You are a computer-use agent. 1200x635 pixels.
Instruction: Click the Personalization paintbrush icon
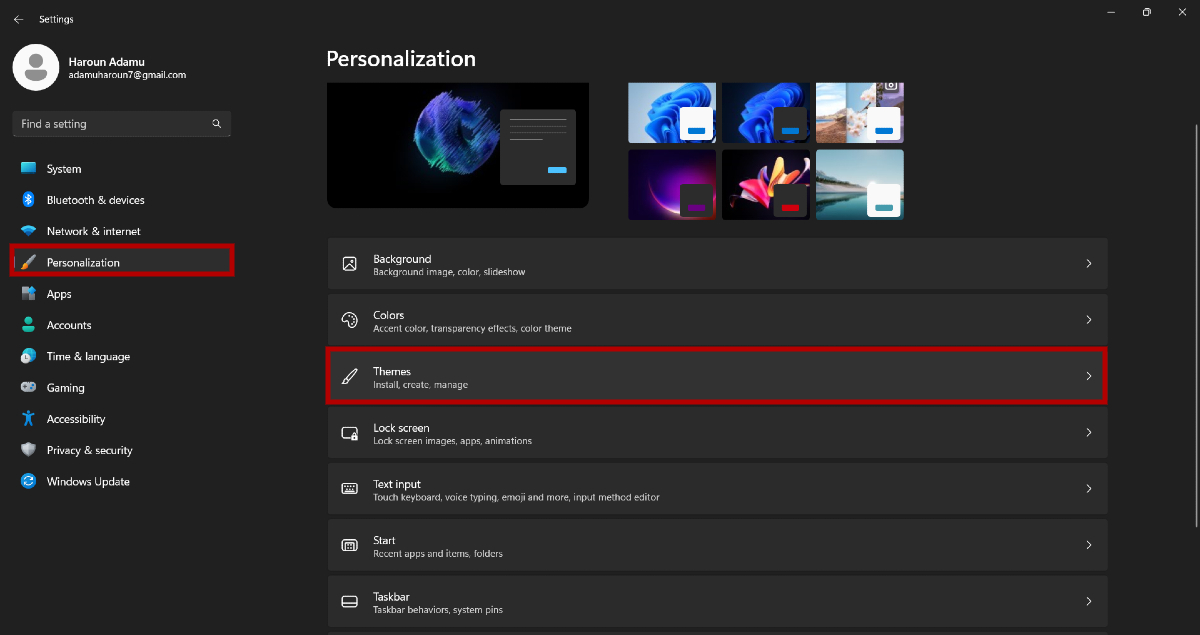tap(28, 262)
